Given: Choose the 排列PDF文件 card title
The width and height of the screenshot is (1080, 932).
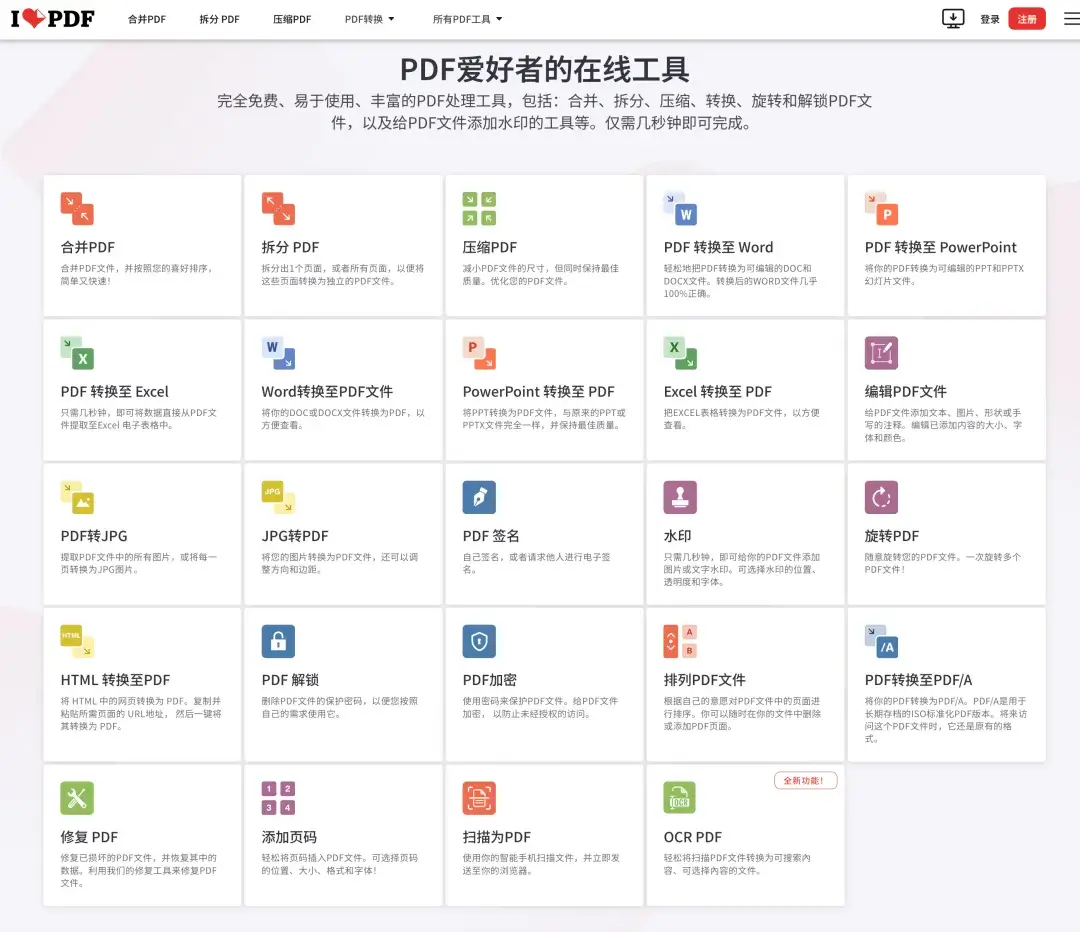Looking at the screenshot, I should click(x=705, y=680).
